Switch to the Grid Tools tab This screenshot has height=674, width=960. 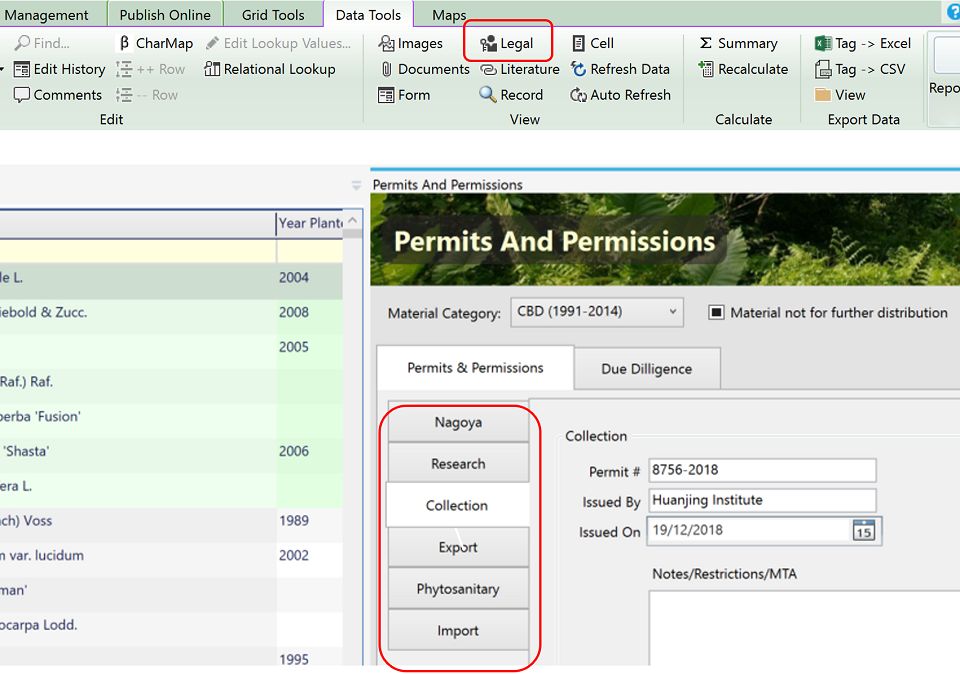click(x=272, y=15)
